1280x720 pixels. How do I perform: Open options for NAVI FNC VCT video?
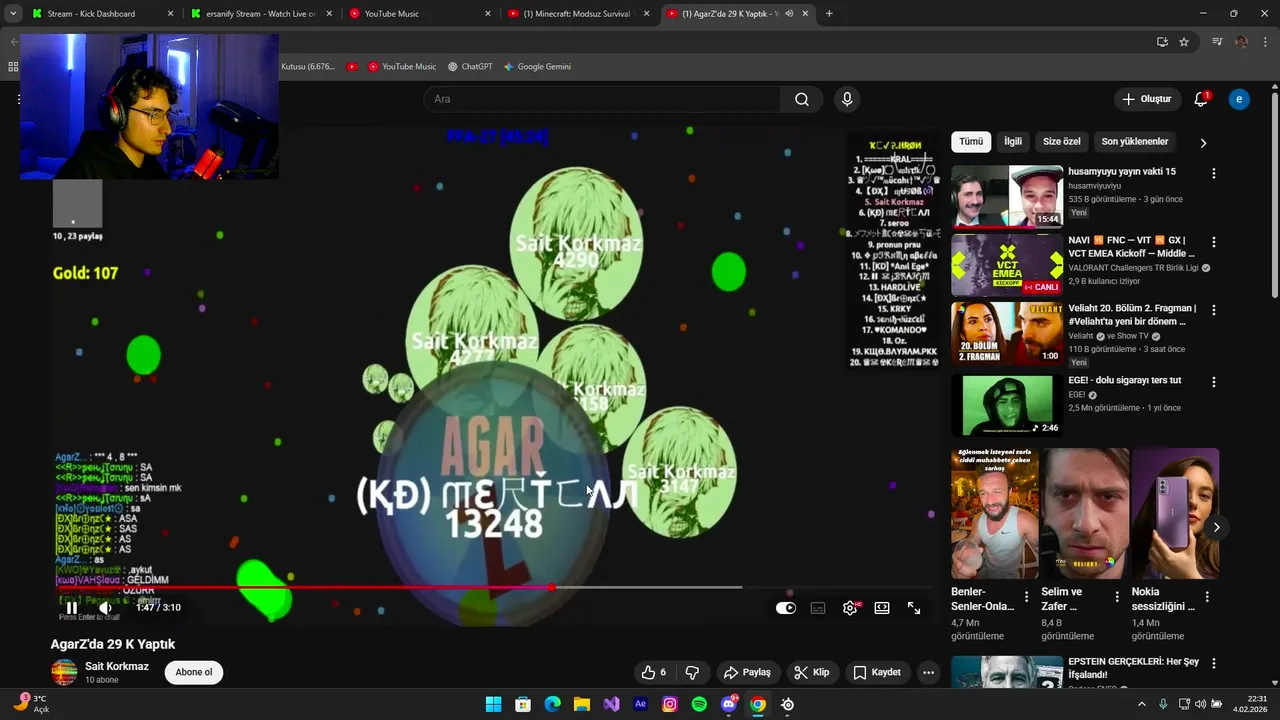1214,242
